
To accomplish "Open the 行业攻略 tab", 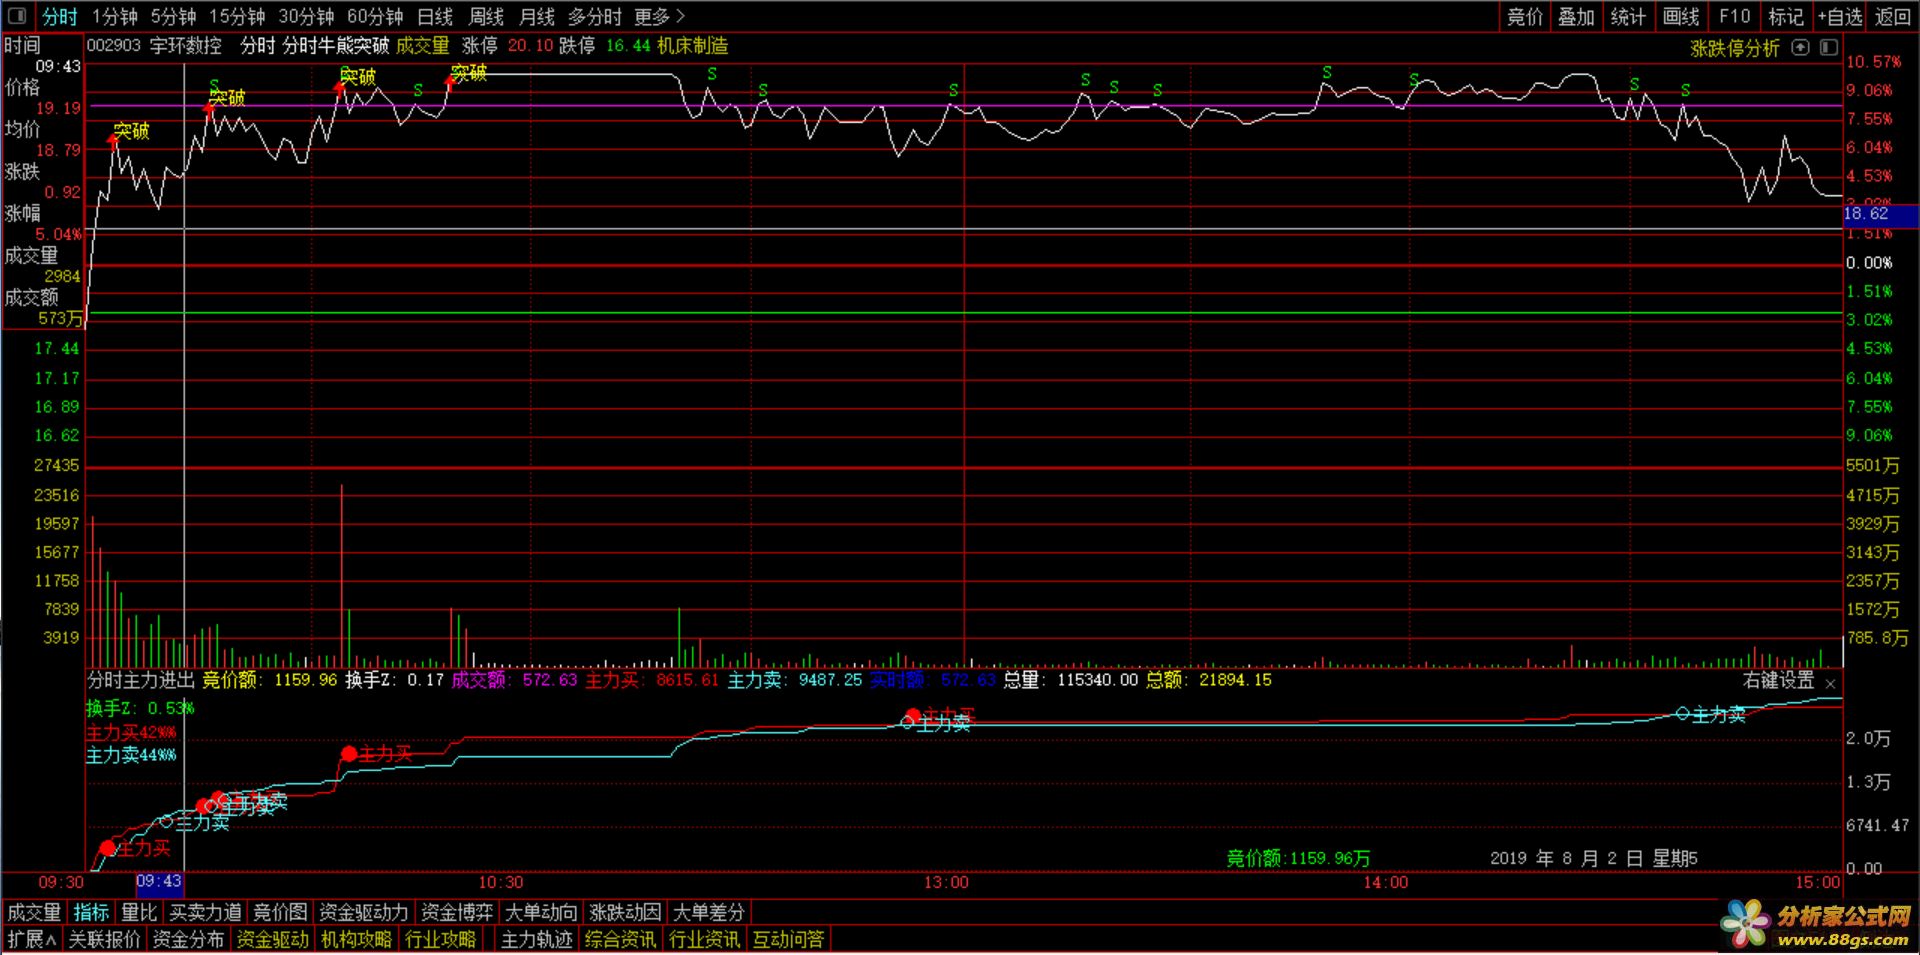I will tap(440, 939).
